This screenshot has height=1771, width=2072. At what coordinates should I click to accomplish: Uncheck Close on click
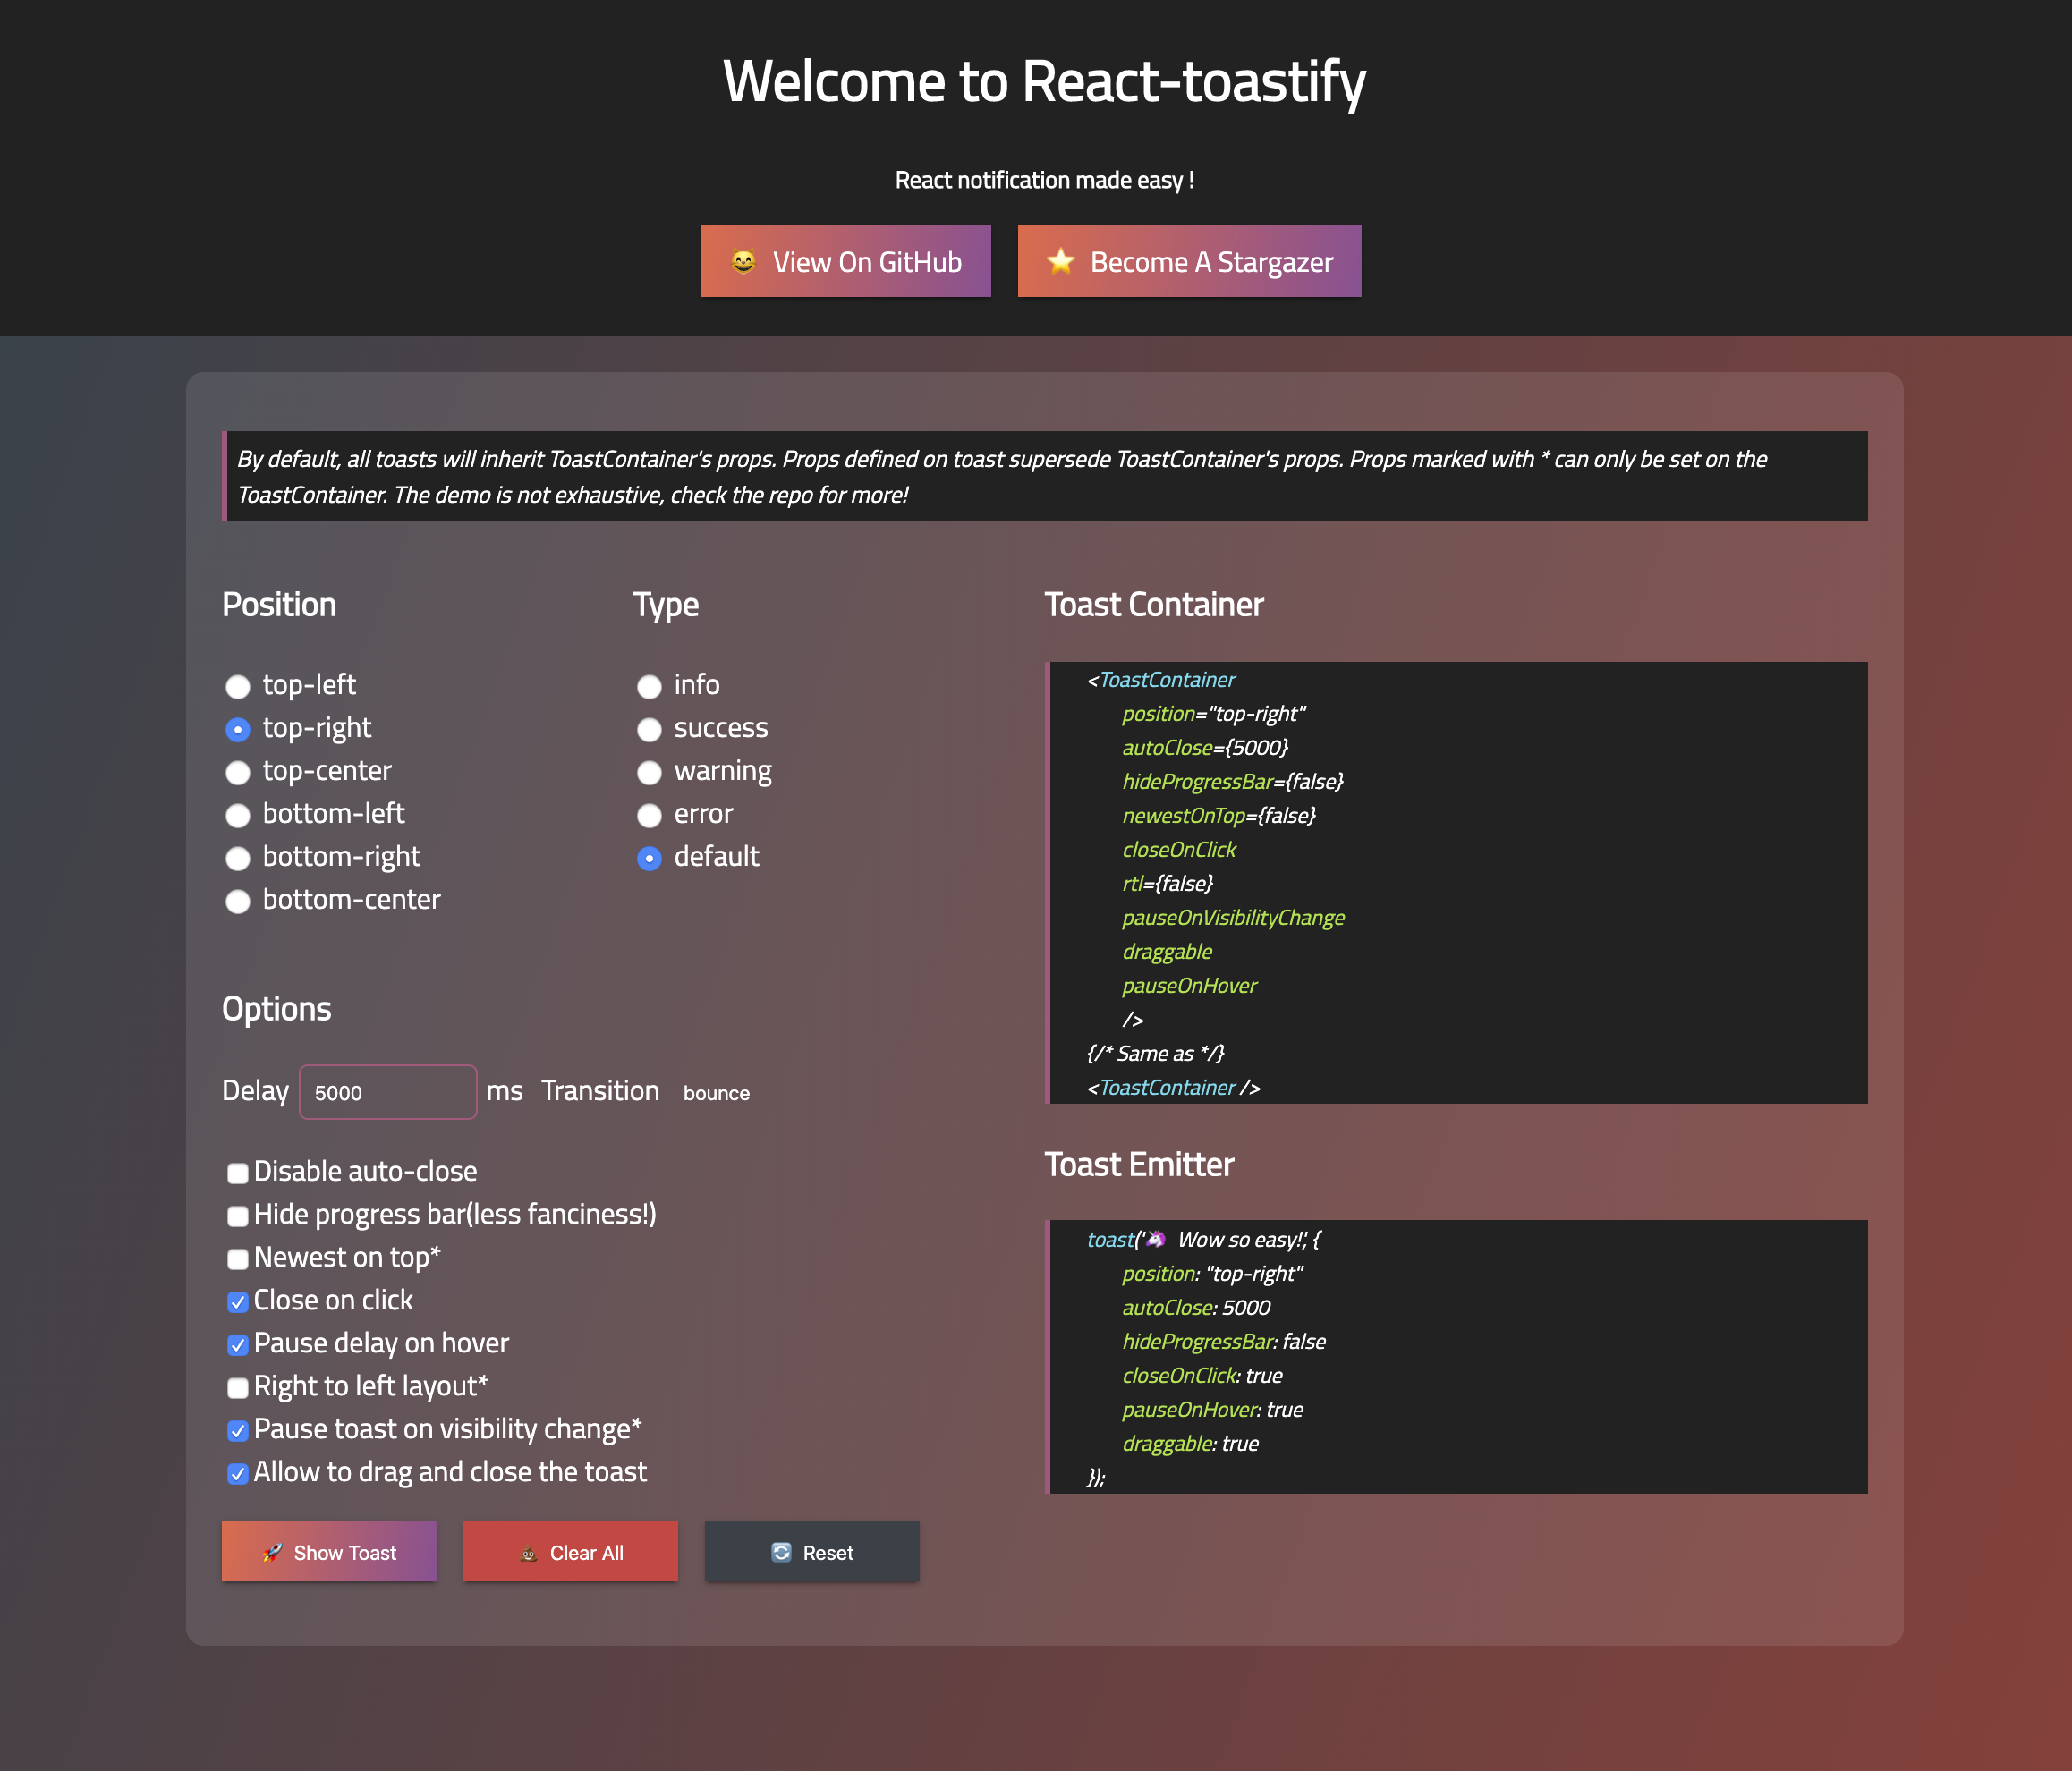(x=237, y=1302)
